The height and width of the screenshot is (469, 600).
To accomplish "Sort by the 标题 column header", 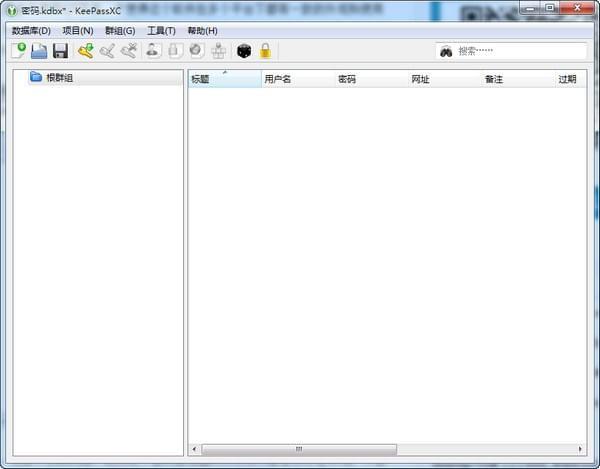I will point(225,79).
